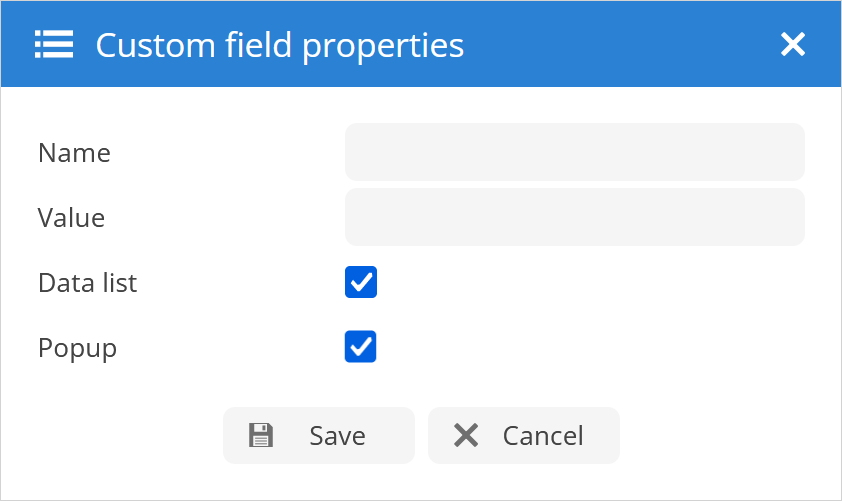Click the "Custom field properties" title text
Viewport: 842px width, 501px height.
(279, 45)
